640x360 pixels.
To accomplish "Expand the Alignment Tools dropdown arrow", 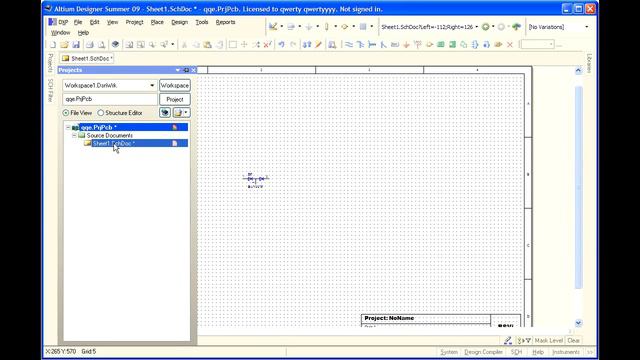I will (300, 27).
